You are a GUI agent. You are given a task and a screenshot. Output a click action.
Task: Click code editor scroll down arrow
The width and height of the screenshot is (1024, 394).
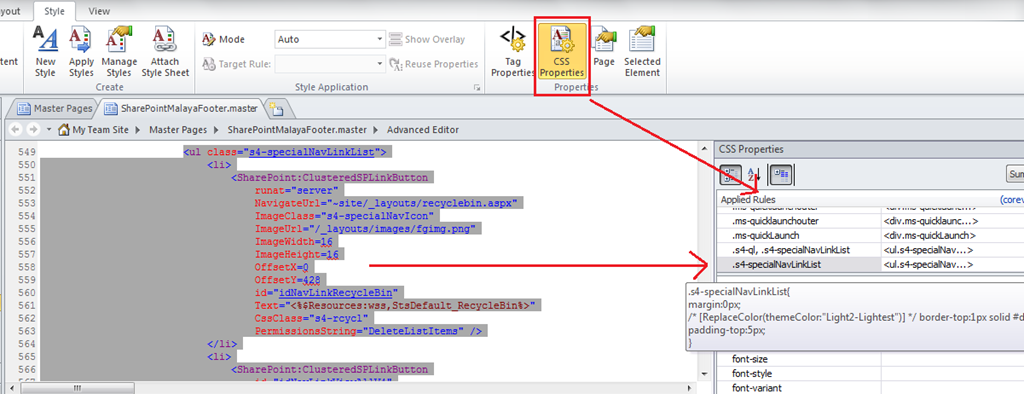click(703, 374)
